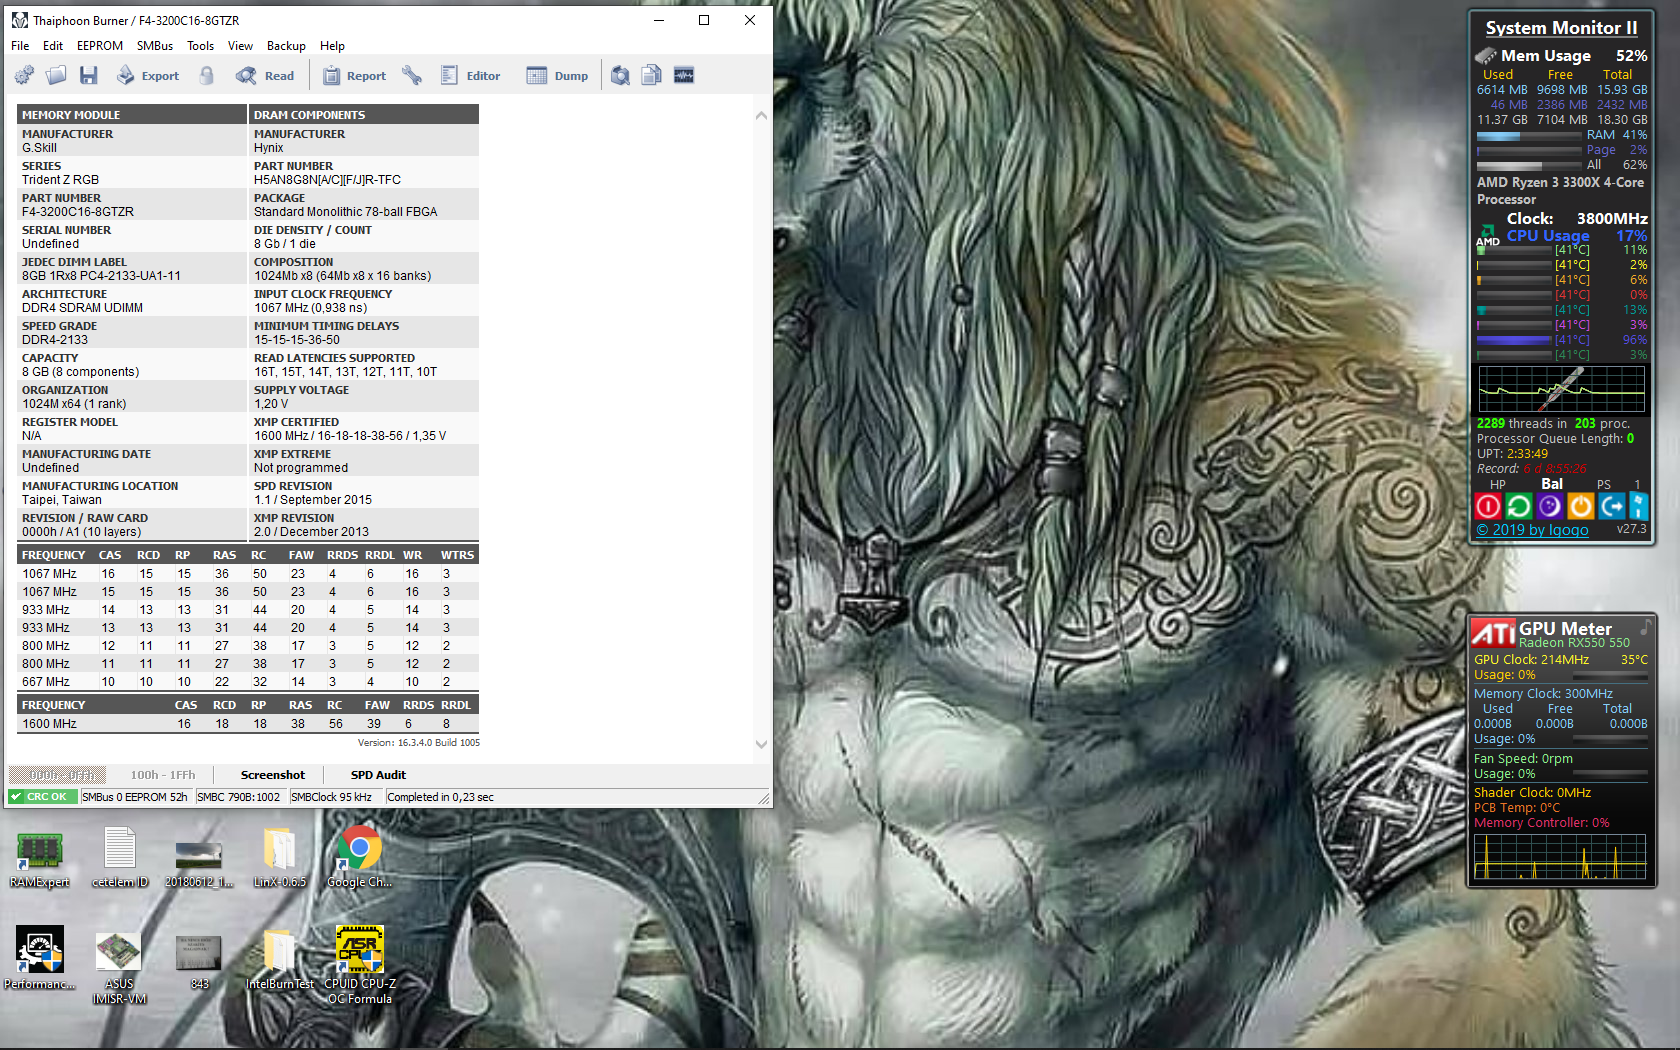The width and height of the screenshot is (1680, 1050).
Task: Open file with the folder toolbar icon
Action: click(56, 76)
